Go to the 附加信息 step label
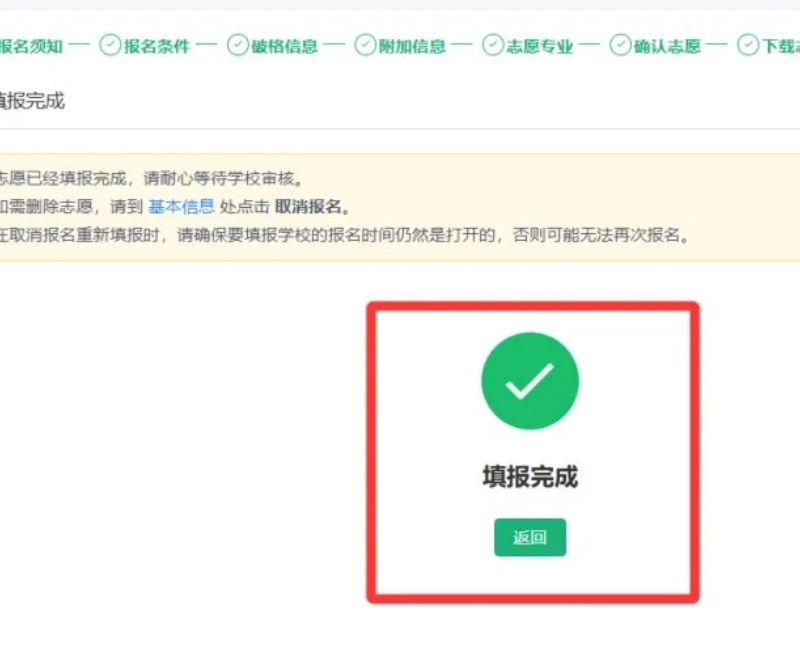 coord(412,46)
